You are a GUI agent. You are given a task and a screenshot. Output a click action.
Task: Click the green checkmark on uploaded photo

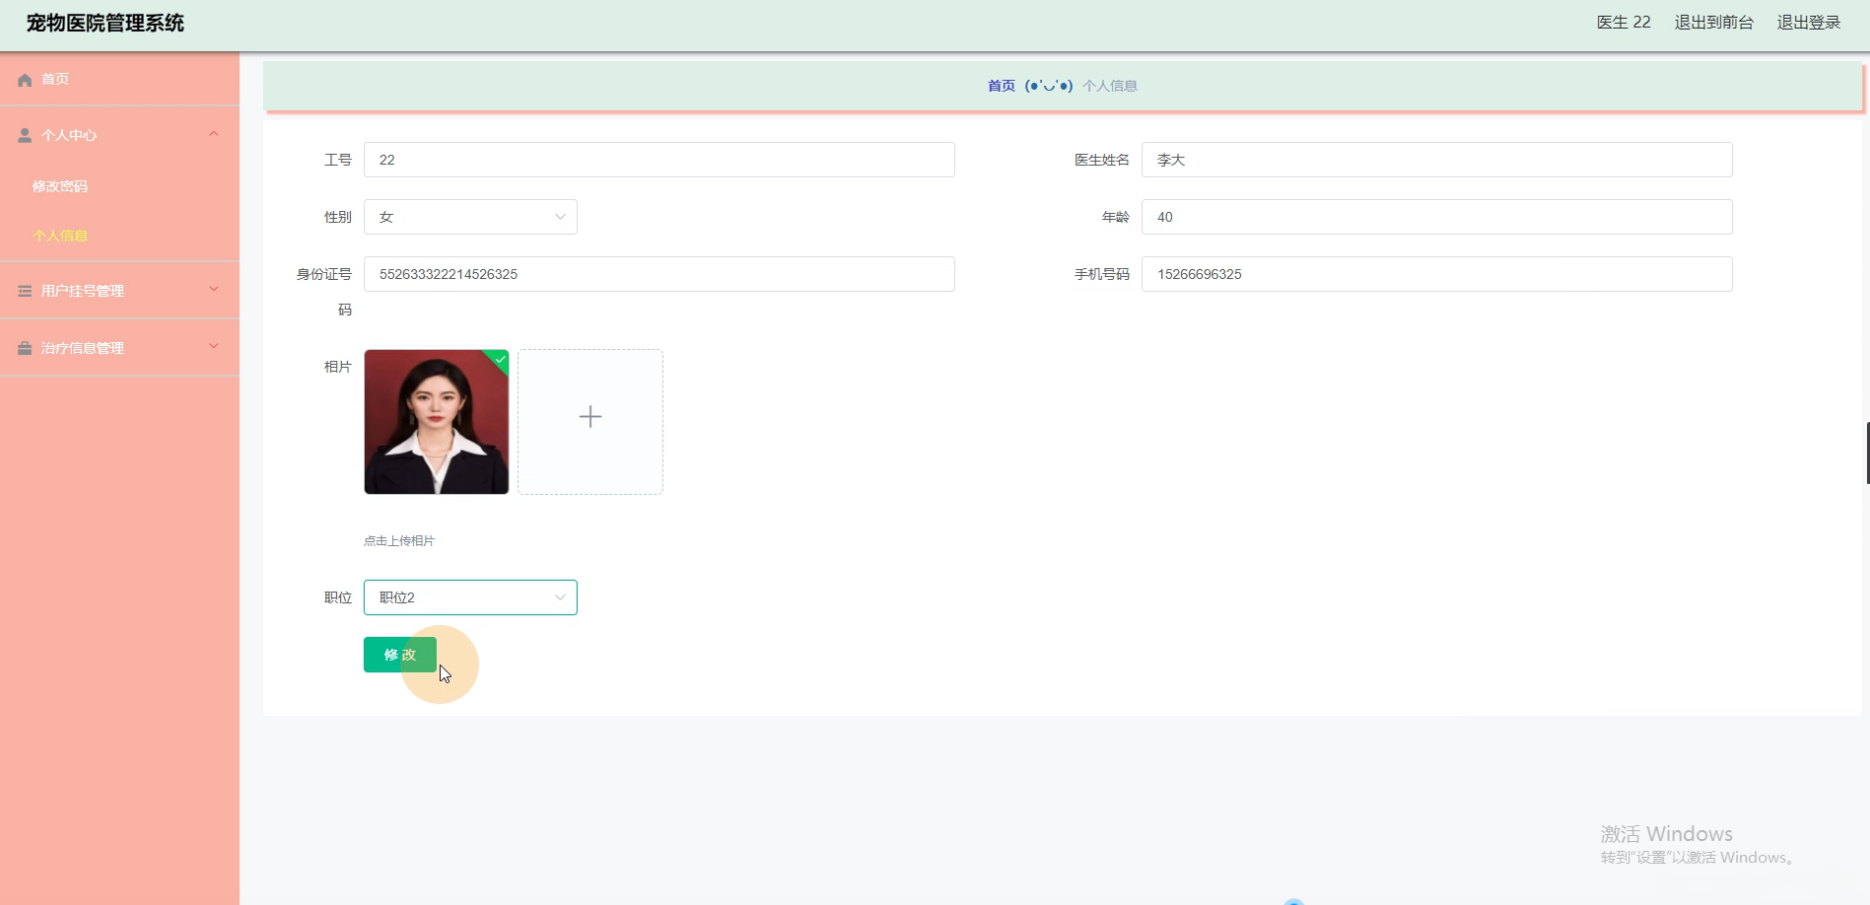pyautogui.click(x=499, y=359)
